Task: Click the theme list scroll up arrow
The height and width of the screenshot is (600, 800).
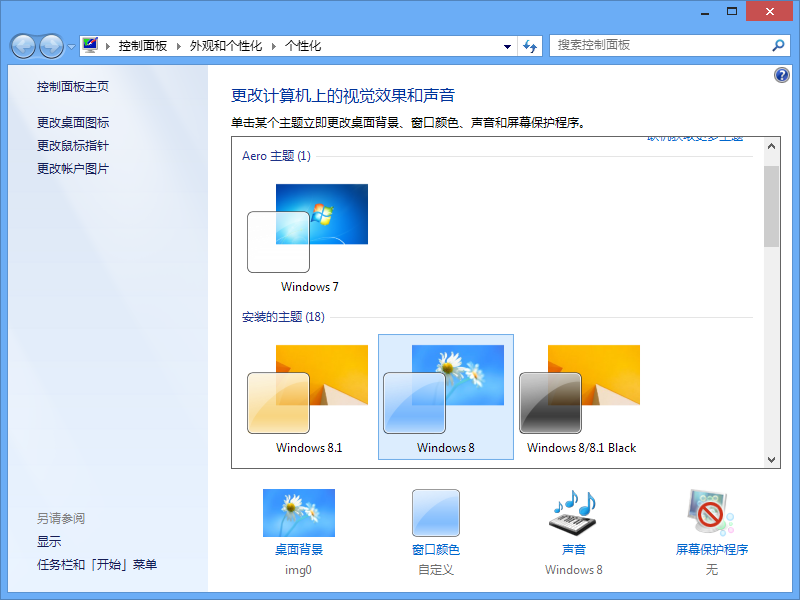Action: [771, 146]
